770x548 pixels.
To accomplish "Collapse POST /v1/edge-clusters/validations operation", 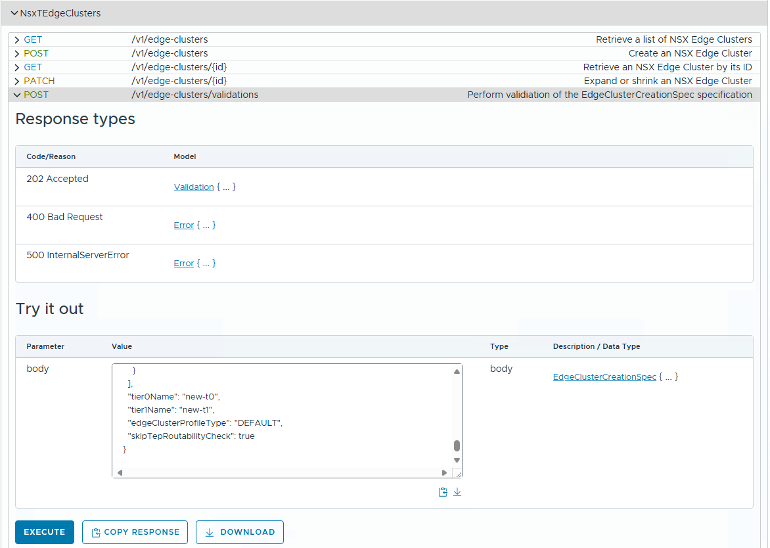I will point(17,95).
